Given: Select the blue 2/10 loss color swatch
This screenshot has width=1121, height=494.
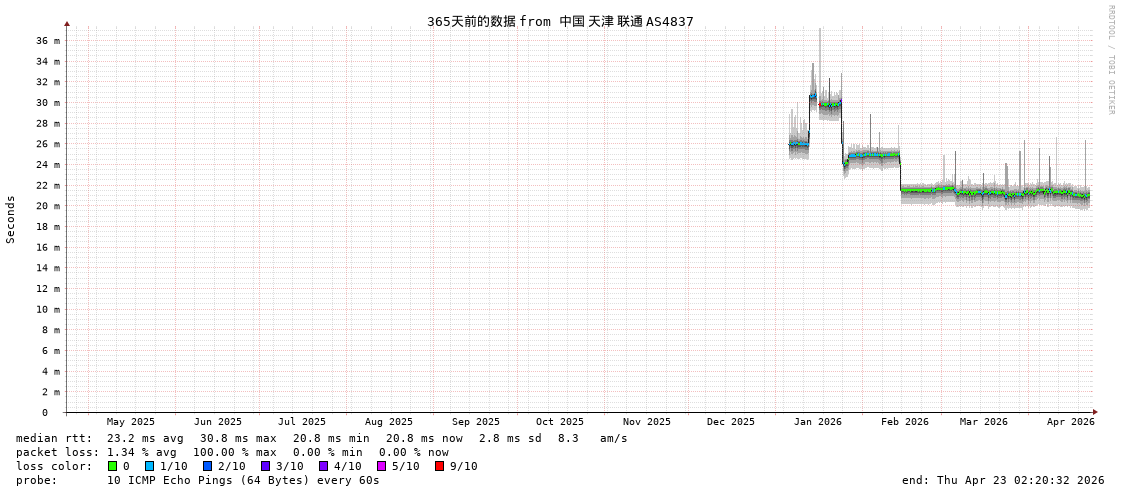Looking at the screenshot, I should tap(207, 466).
